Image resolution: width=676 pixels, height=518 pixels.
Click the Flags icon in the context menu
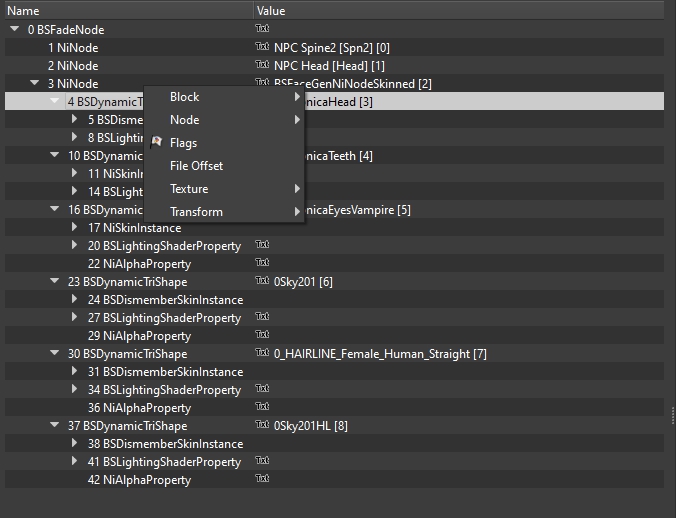[156, 143]
